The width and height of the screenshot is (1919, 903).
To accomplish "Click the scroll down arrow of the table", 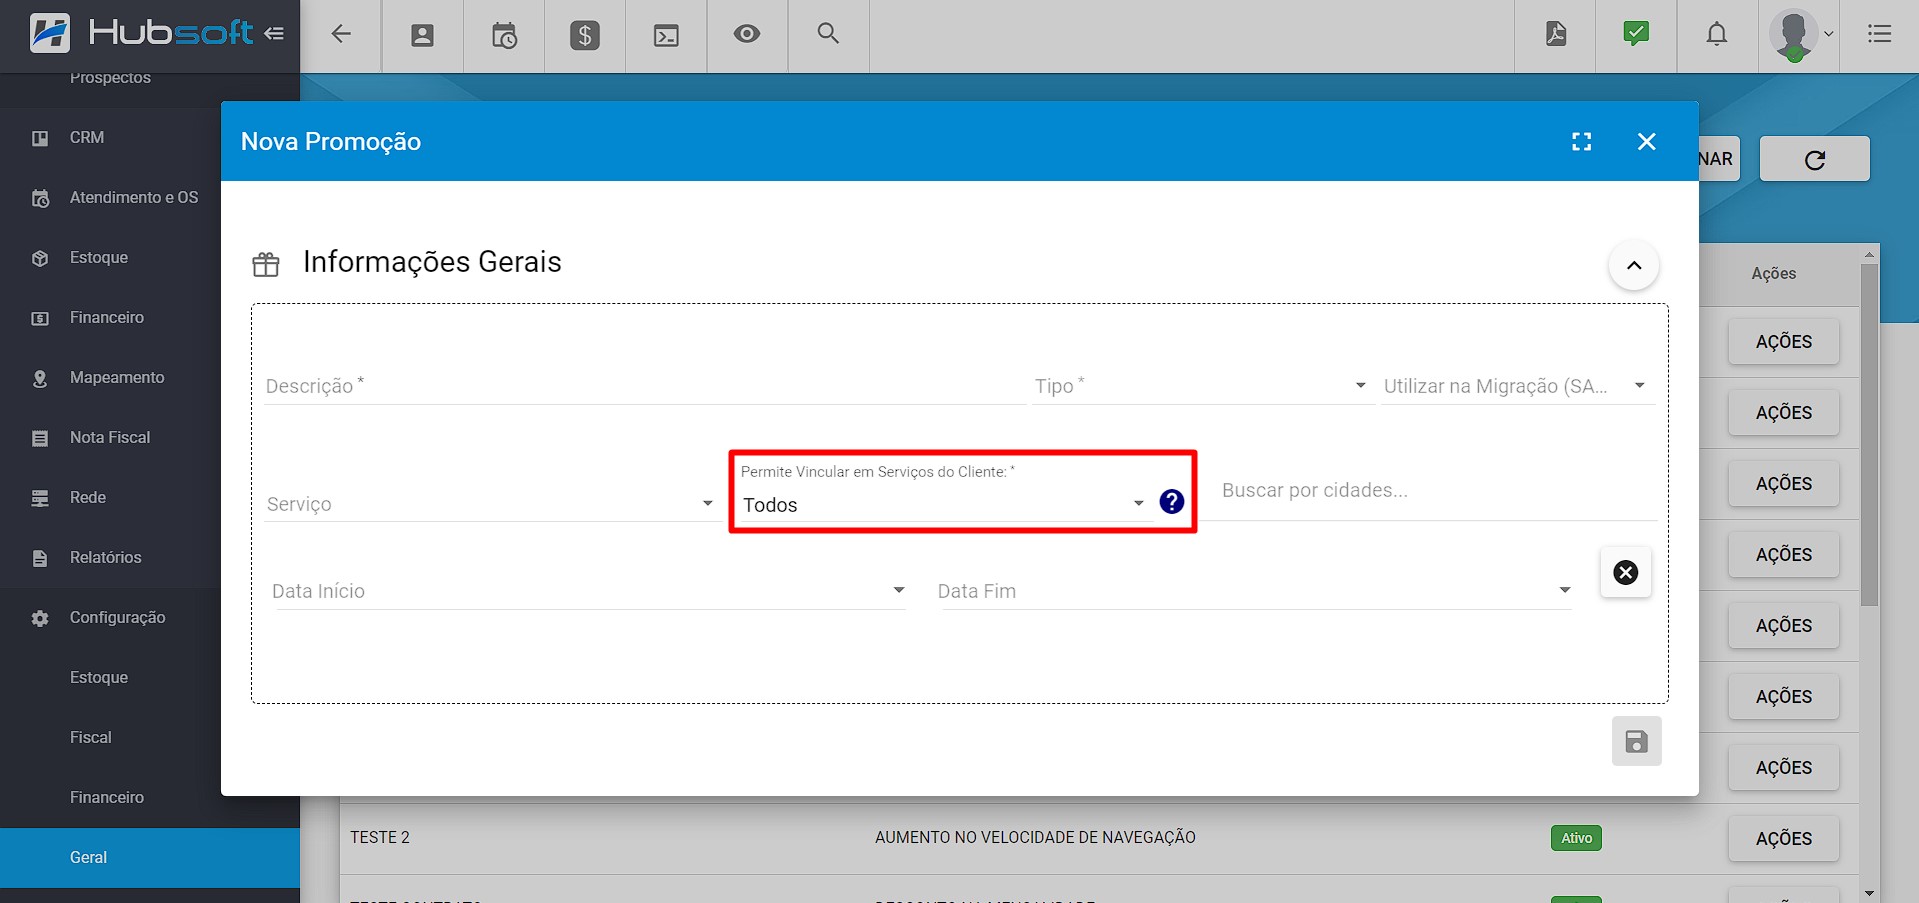I will click(x=1869, y=892).
